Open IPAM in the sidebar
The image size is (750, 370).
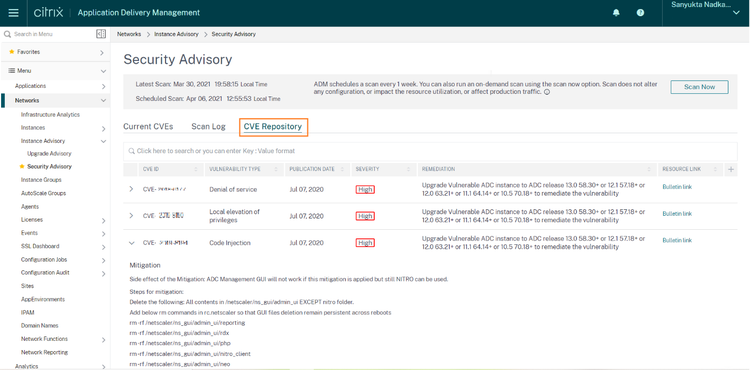pos(28,312)
